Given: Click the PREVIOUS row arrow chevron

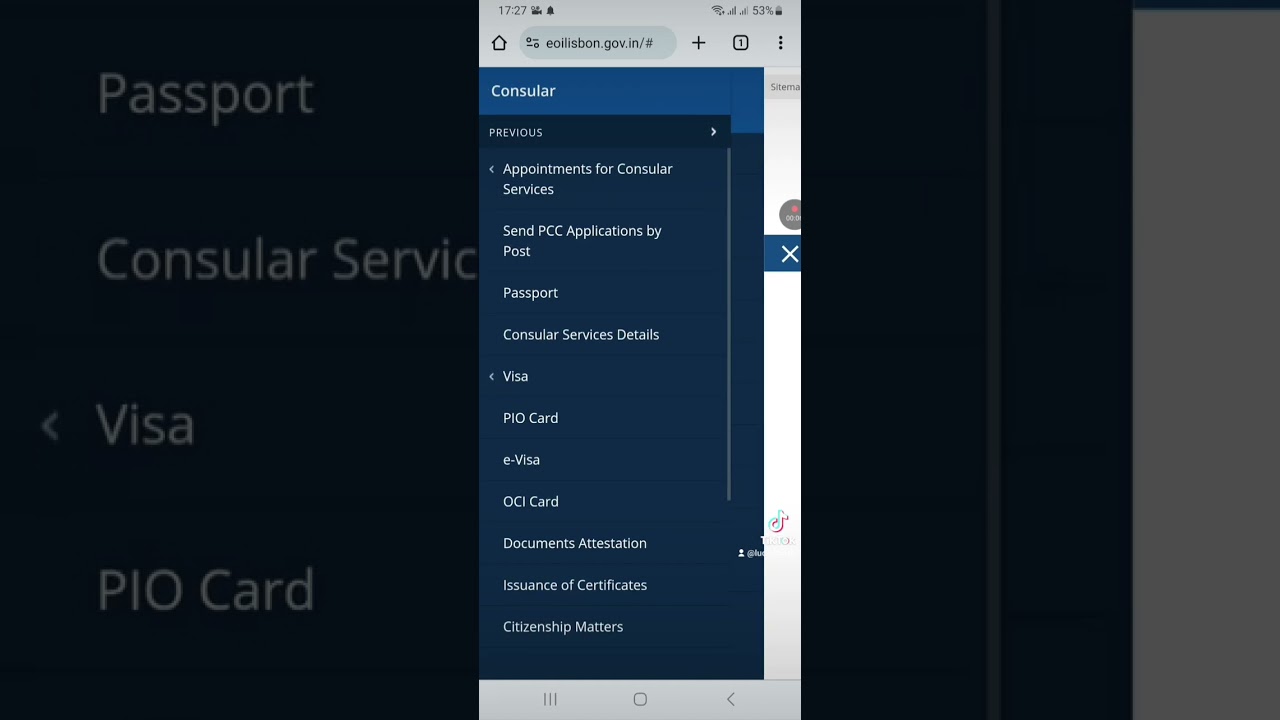Looking at the screenshot, I should click(x=713, y=132).
